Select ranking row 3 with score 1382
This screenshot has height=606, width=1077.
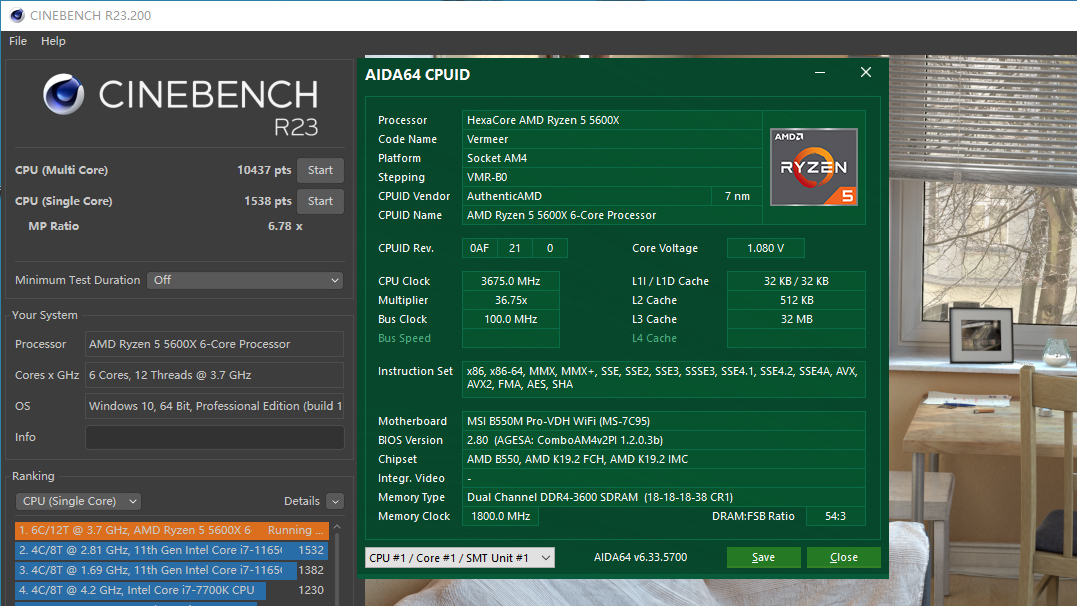[172, 570]
